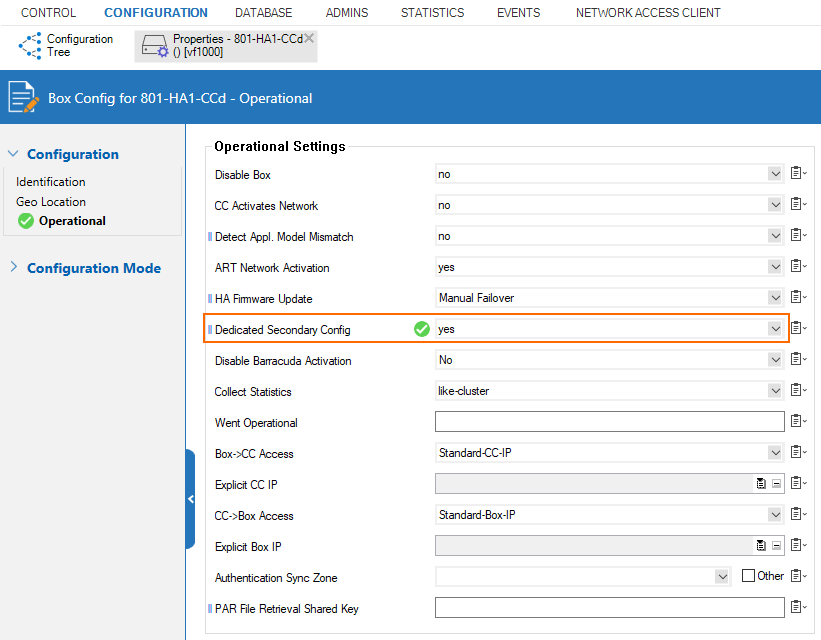Close the Properties 801-HA1-CCd tab
This screenshot has height=640, width=821.
point(309,38)
